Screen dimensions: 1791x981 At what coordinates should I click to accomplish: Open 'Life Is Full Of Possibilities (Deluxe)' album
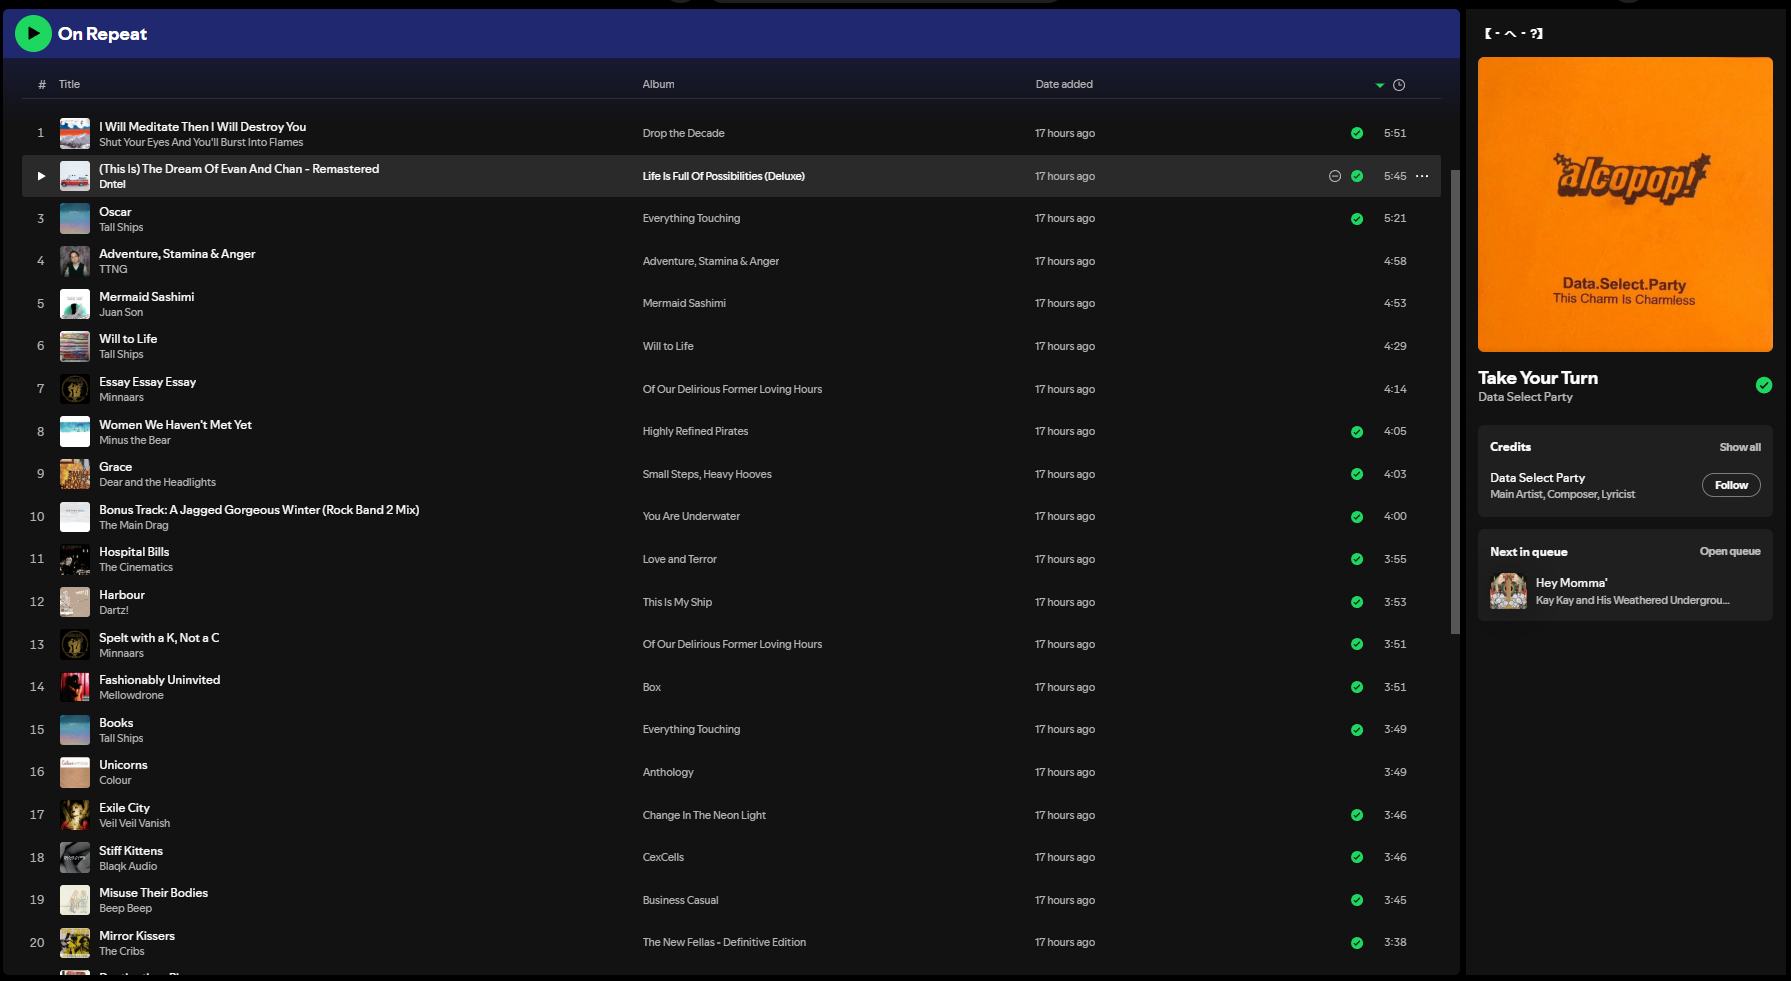tap(723, 176)
